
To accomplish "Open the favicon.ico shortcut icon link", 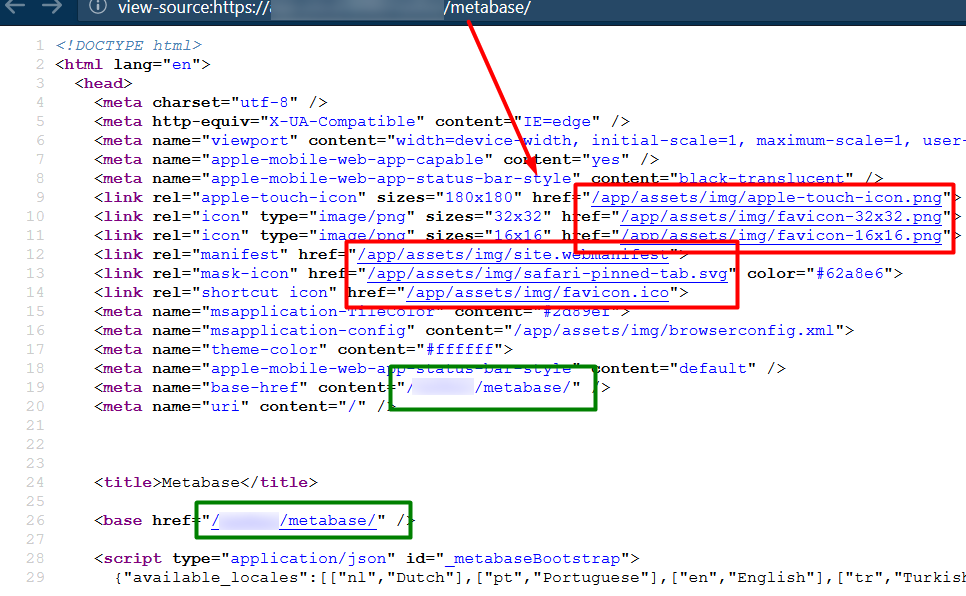I will (x=538, y=292).
